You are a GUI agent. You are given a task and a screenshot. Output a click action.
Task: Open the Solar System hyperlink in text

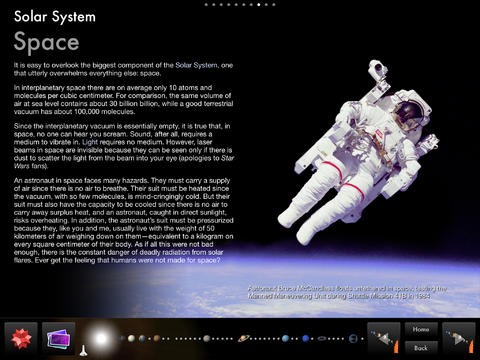click(196, 65)
